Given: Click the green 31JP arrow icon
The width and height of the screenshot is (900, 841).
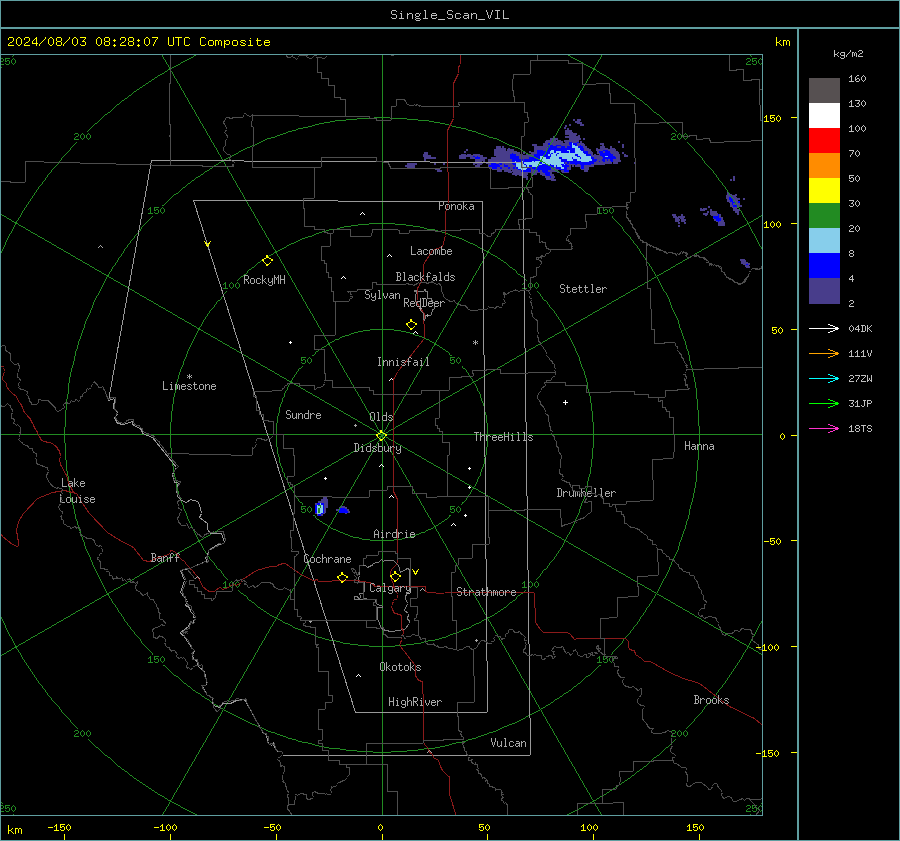Looking at the screenshot, I should click(x=824, y=404).
